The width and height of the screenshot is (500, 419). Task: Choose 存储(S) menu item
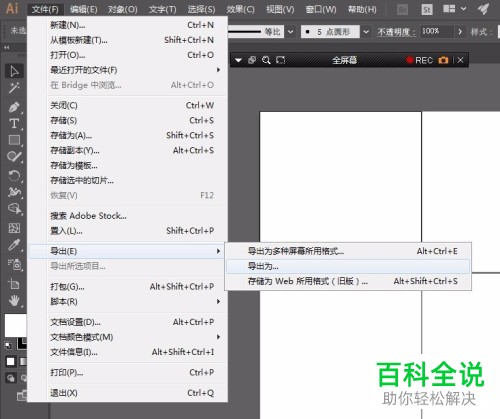point(127,120)
